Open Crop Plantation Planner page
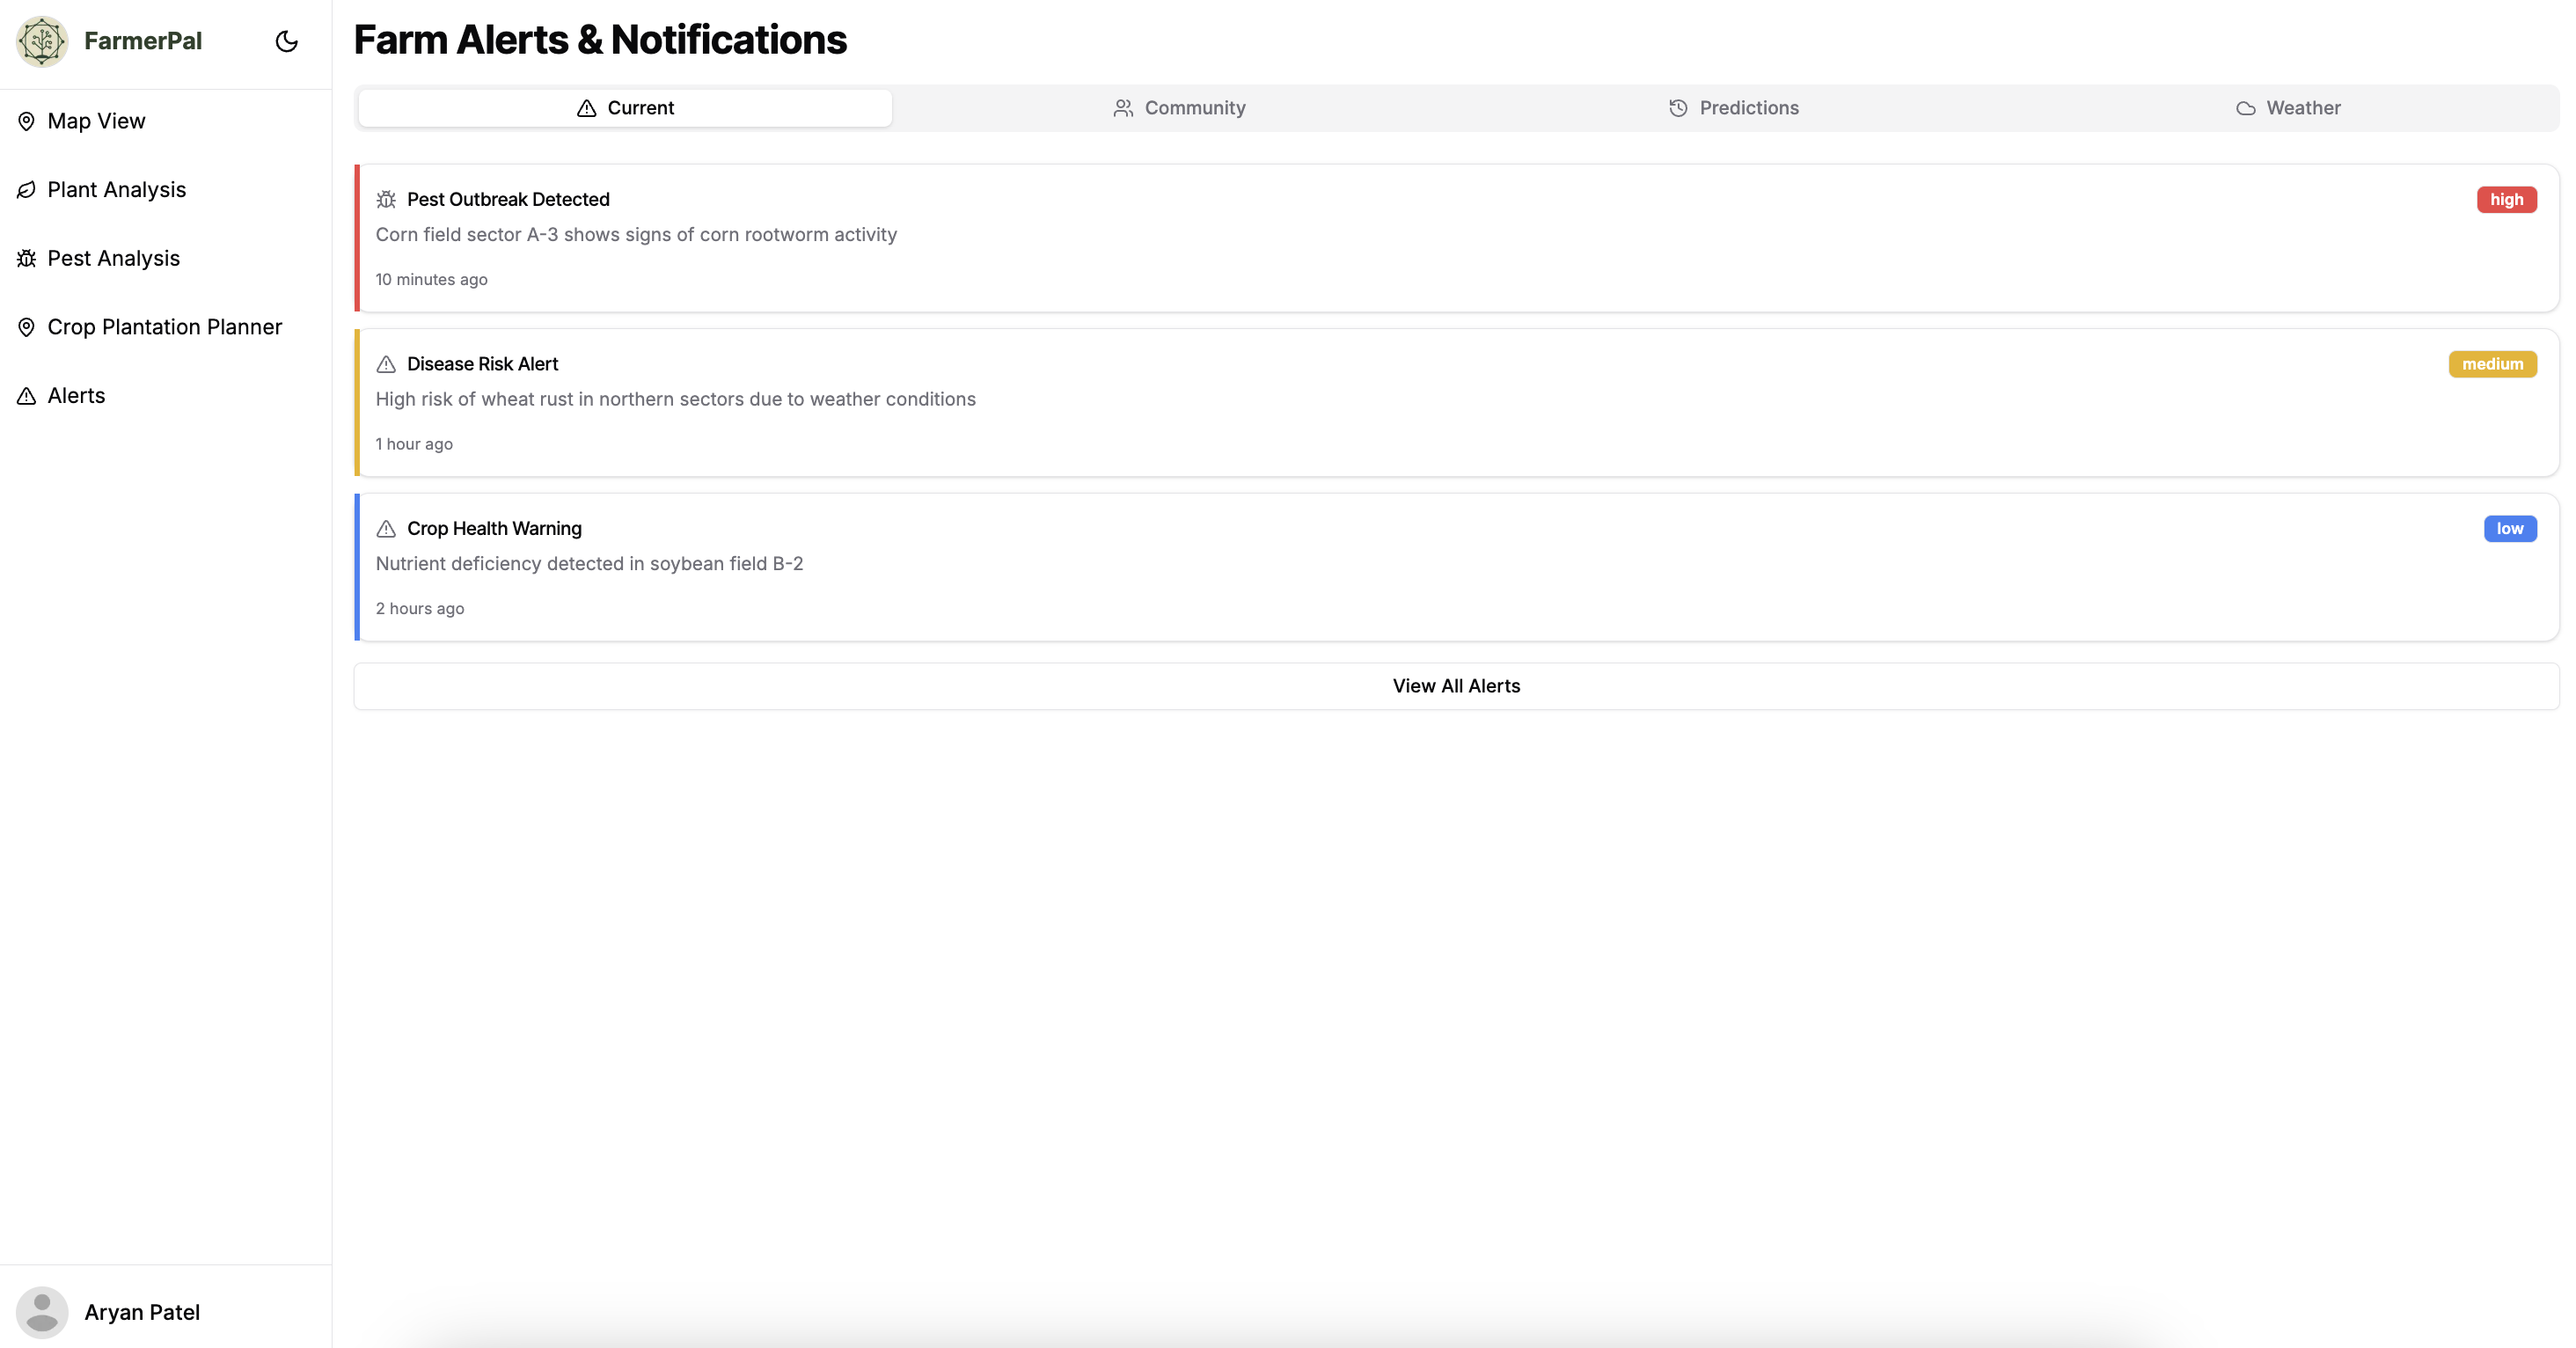2576x1348 pixels. (164, 327)
